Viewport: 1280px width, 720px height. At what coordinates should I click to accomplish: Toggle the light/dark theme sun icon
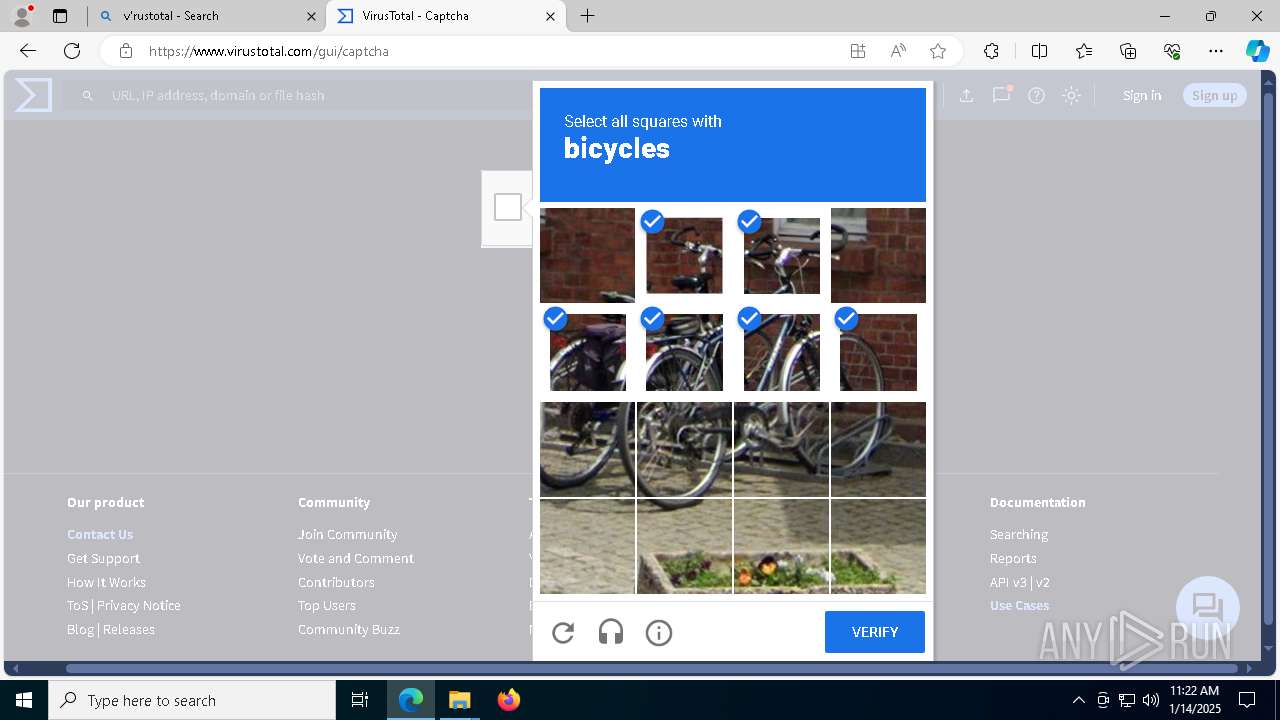click(x=1071, y=95)
